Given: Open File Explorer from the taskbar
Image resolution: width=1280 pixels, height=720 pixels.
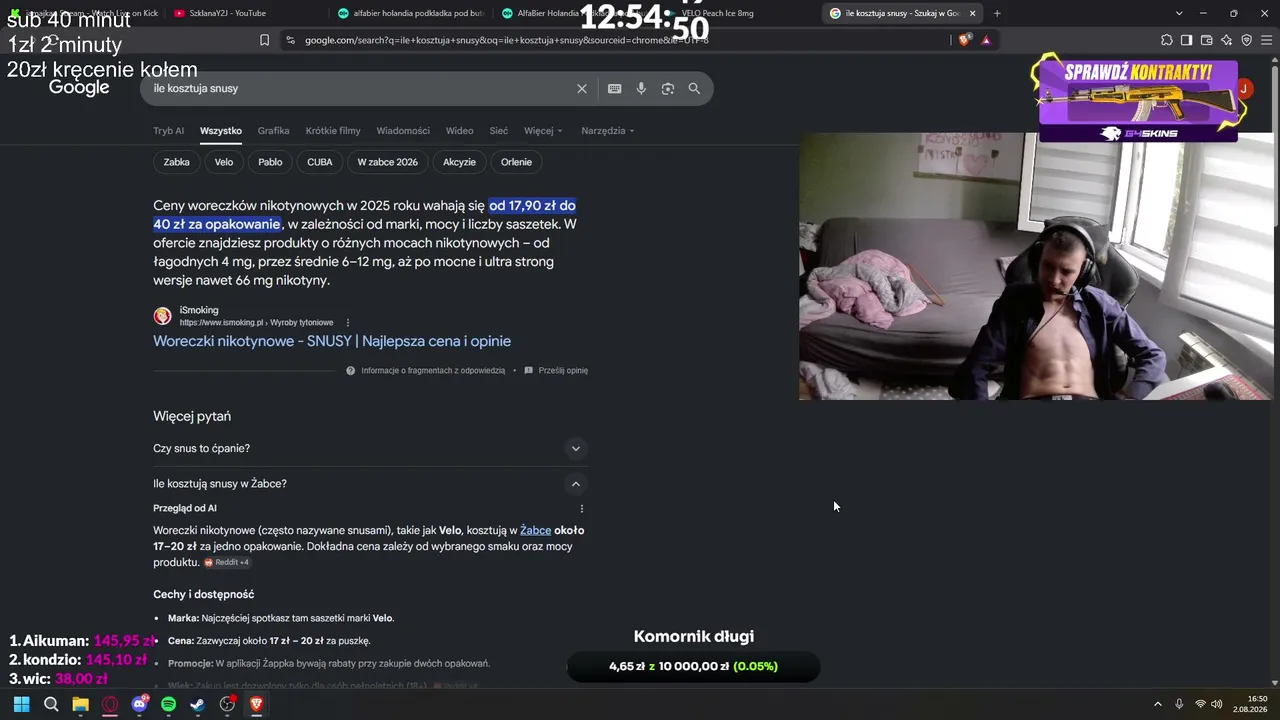Looking at the screenshot, I should pyautogui.click(x=80, y=704).
